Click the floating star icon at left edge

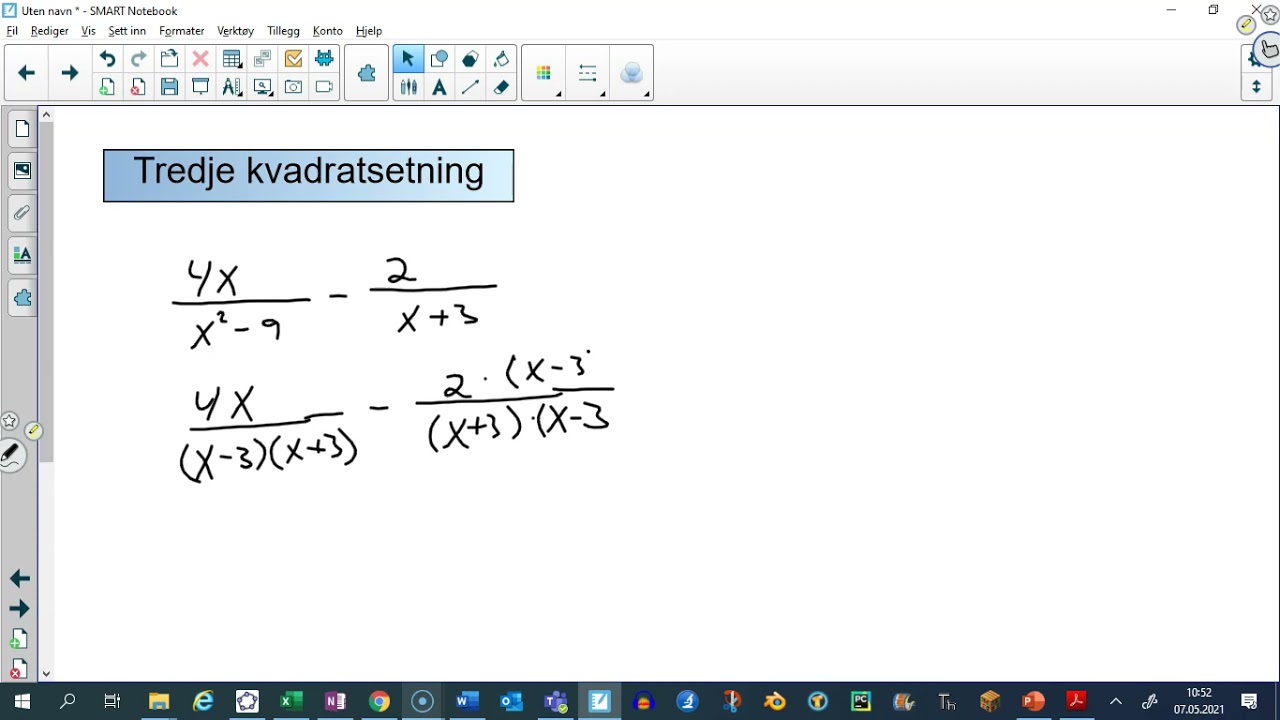point(9,421)
